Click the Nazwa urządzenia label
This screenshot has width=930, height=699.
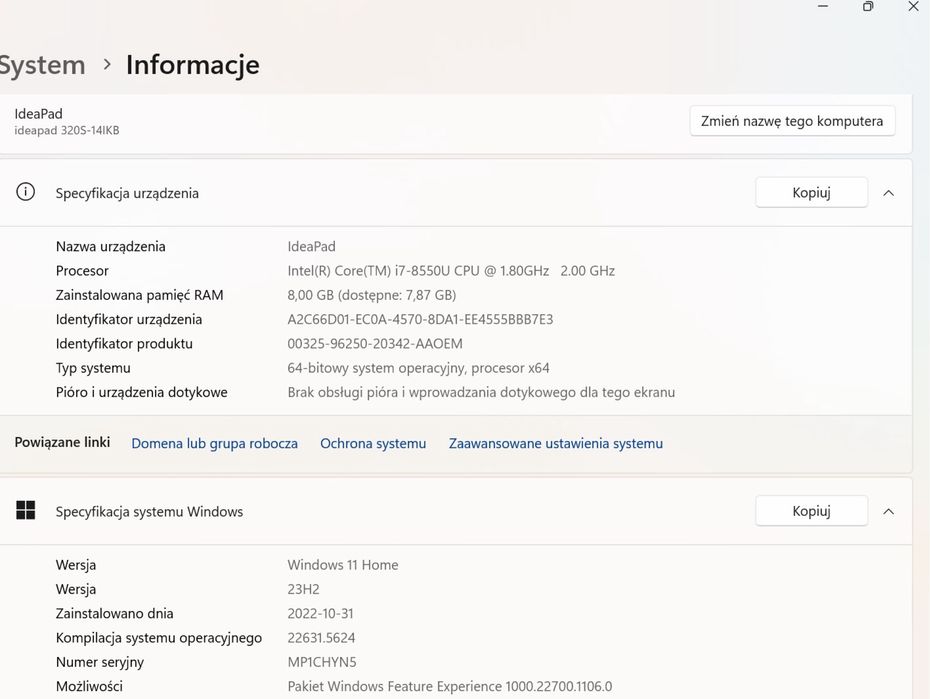(111, 247)
